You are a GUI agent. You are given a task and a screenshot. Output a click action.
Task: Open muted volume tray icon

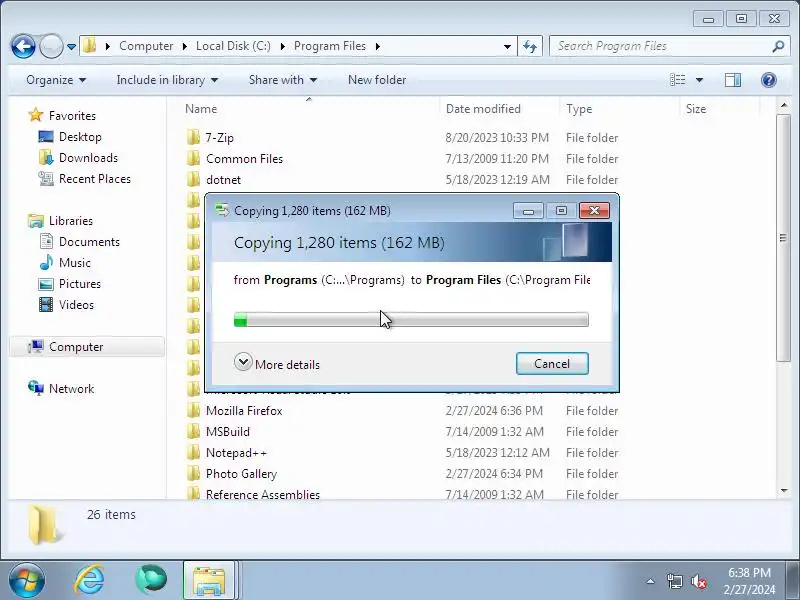pos(699,581)
